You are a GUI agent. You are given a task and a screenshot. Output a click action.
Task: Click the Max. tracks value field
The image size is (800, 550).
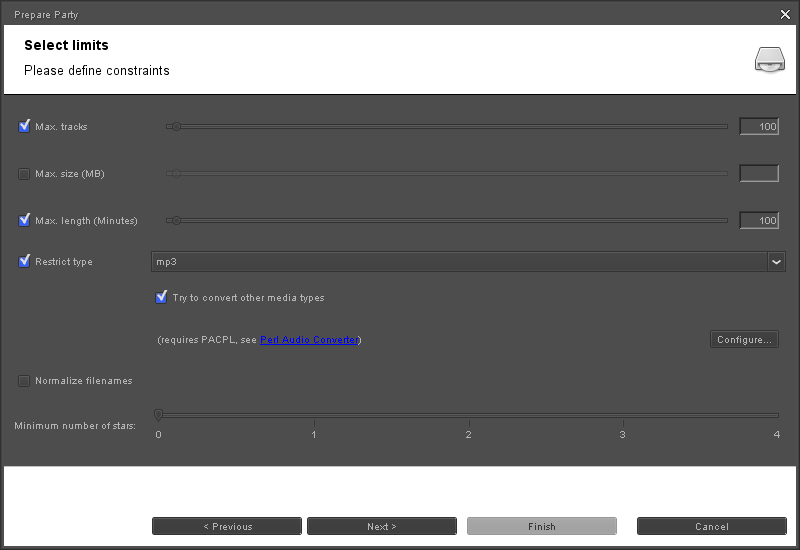tap(759, 127)
